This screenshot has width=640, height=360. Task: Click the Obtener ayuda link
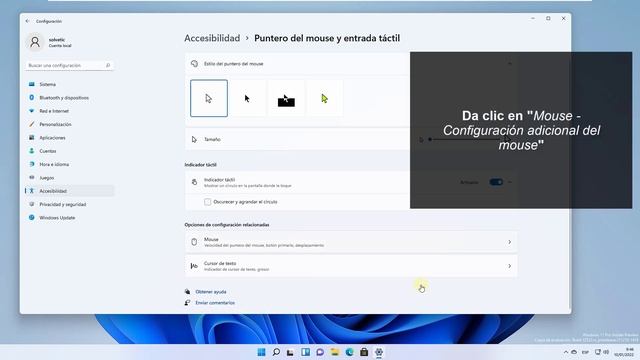click(x=211, y=292)
